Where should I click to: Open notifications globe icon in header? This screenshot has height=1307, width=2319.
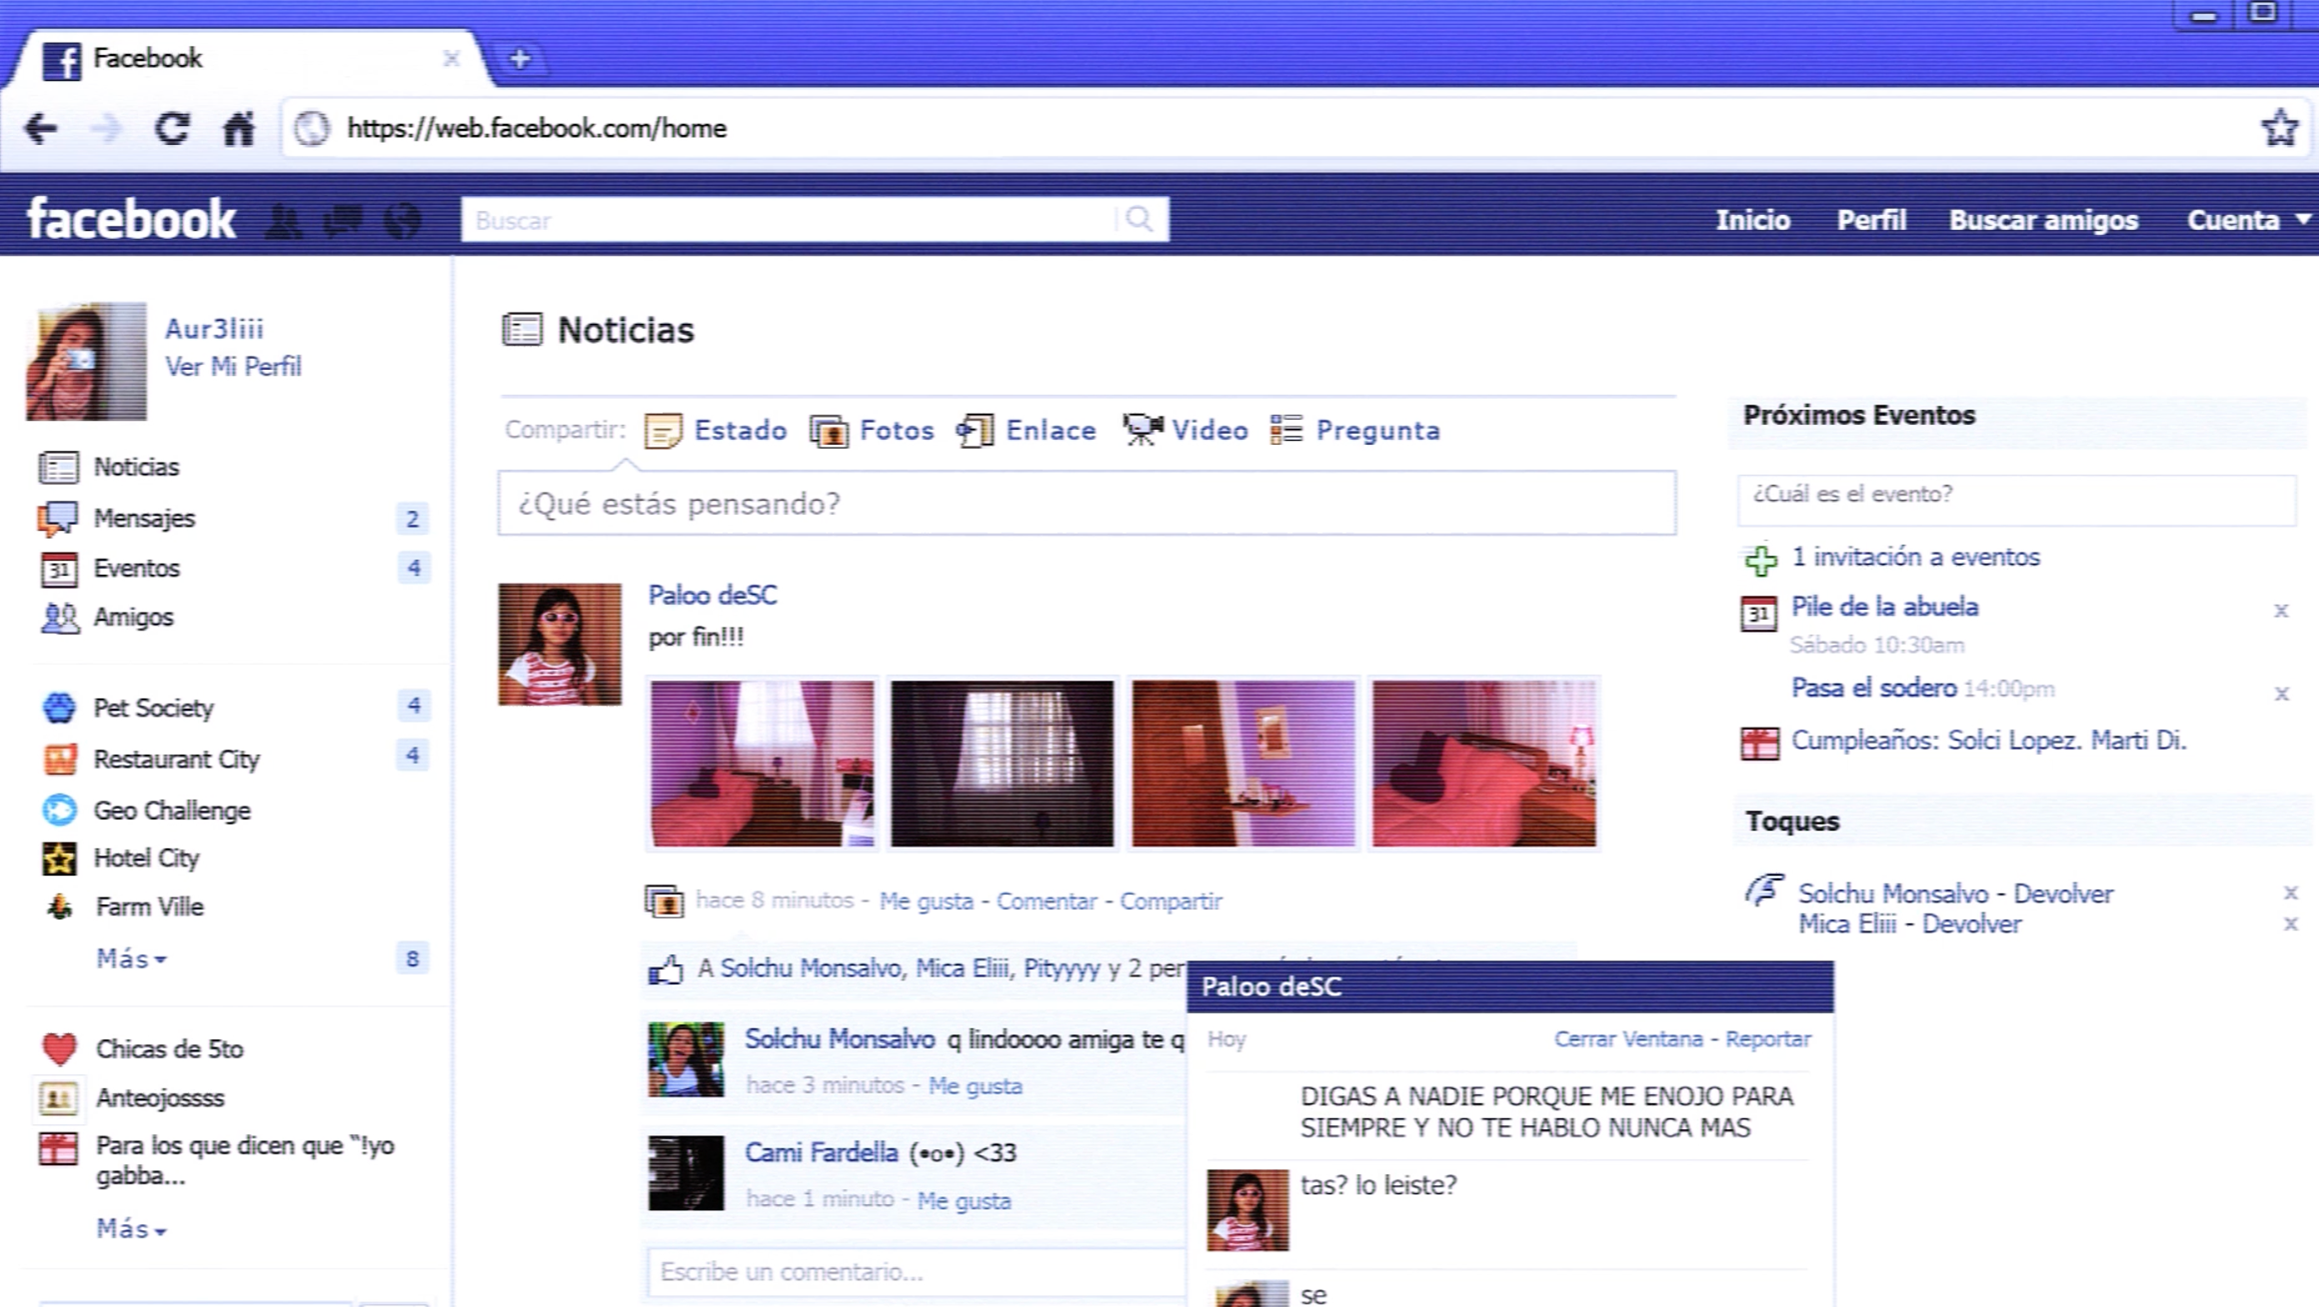point(403,221)
